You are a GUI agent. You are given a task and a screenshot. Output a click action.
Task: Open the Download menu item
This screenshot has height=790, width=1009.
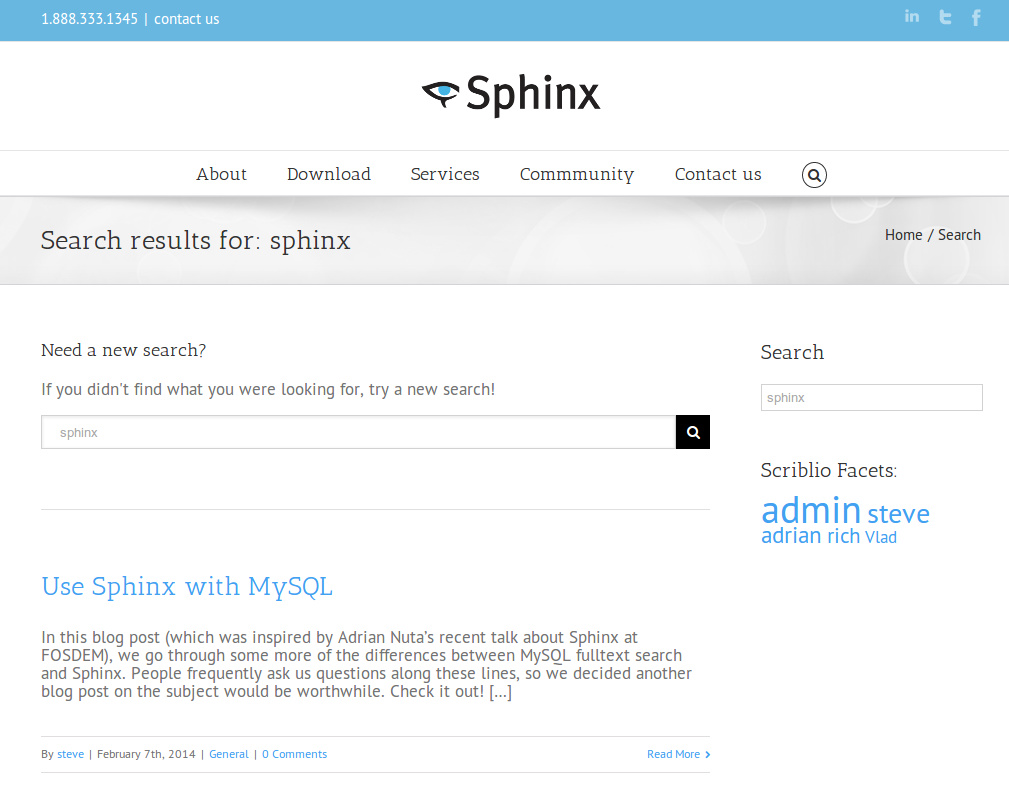[x=328, y=174]
